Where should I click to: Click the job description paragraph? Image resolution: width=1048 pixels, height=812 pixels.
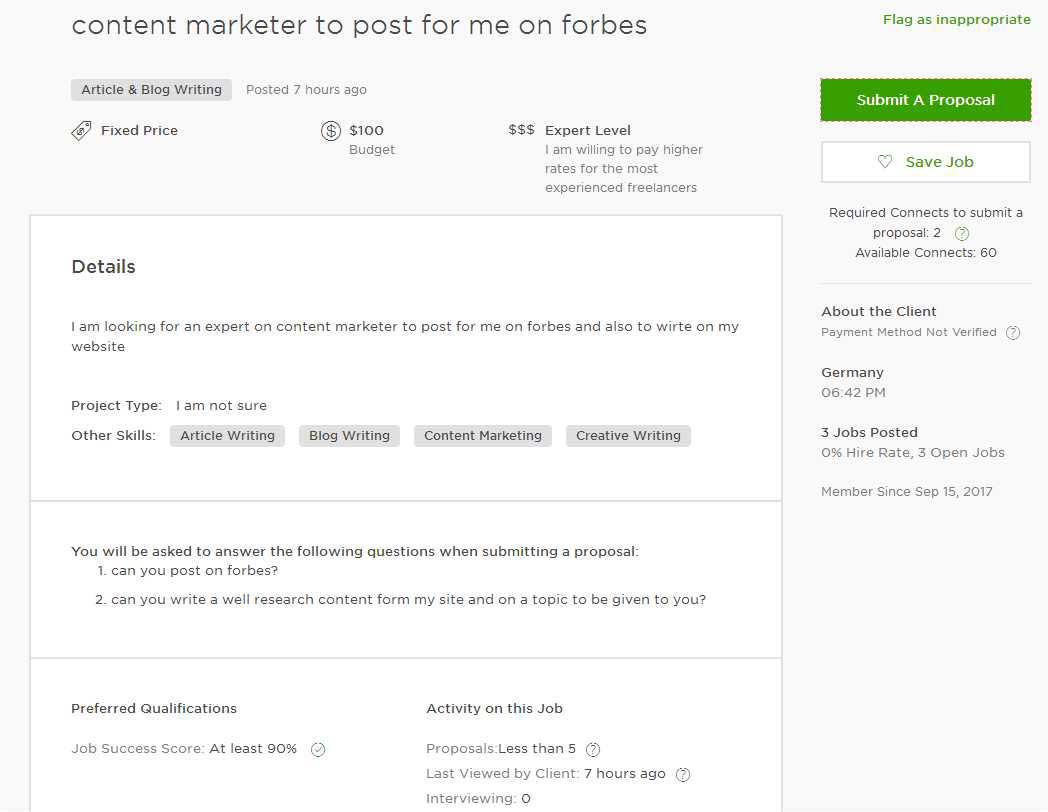405,336
